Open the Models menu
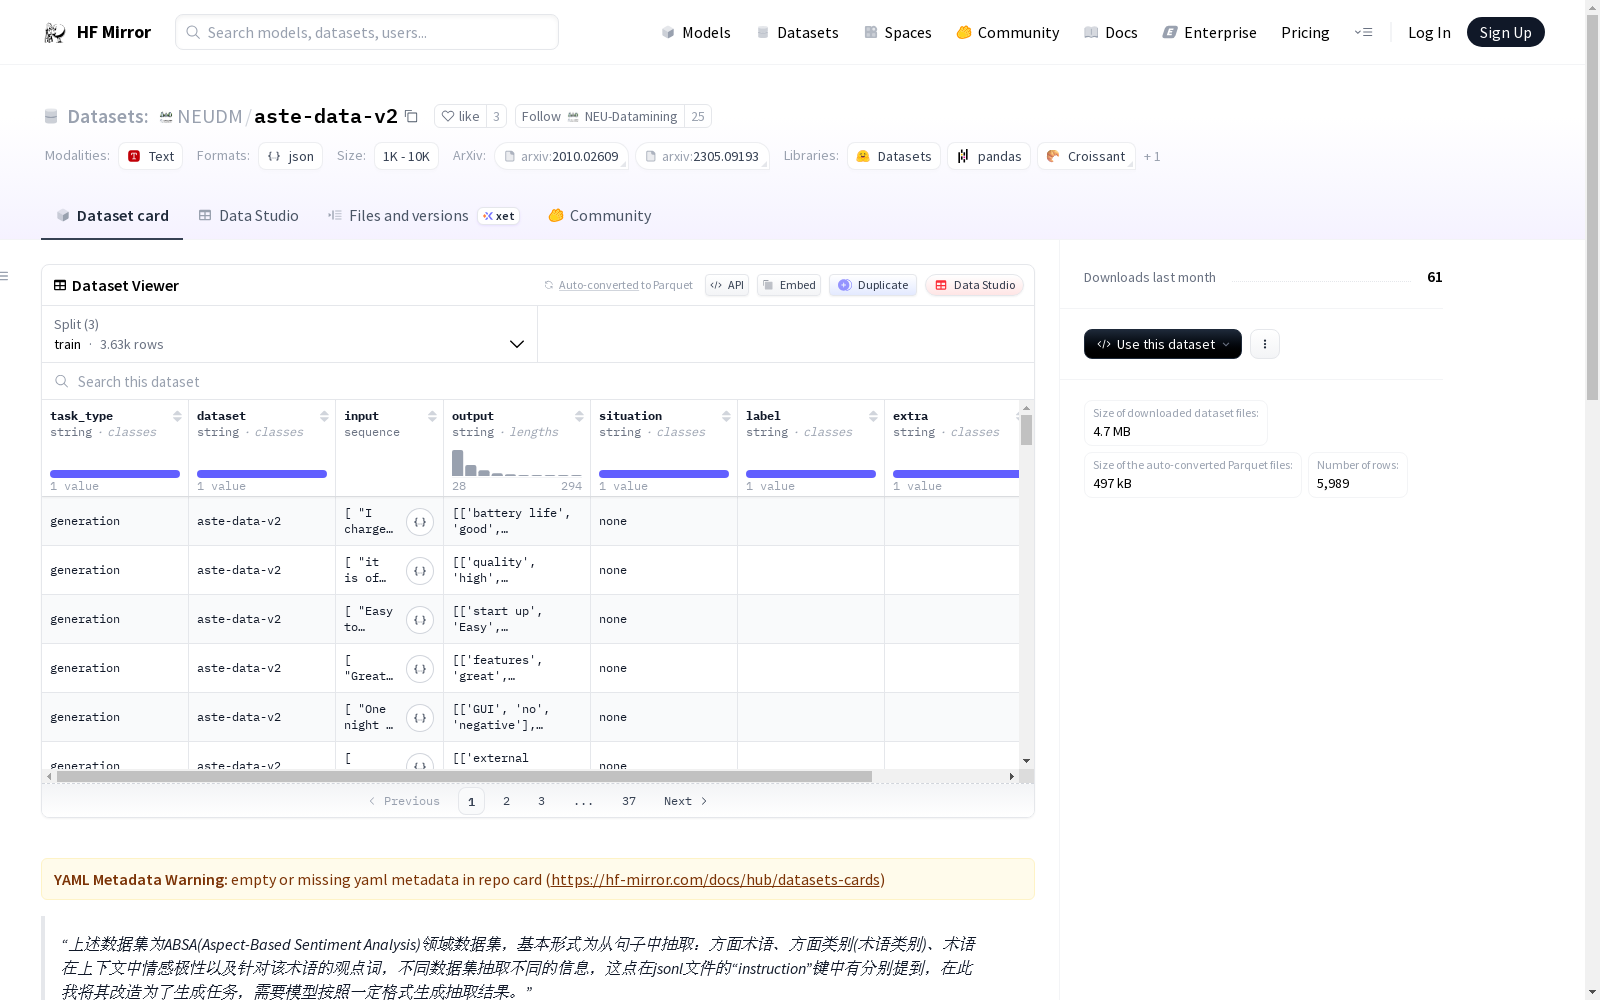 [696, 32]
